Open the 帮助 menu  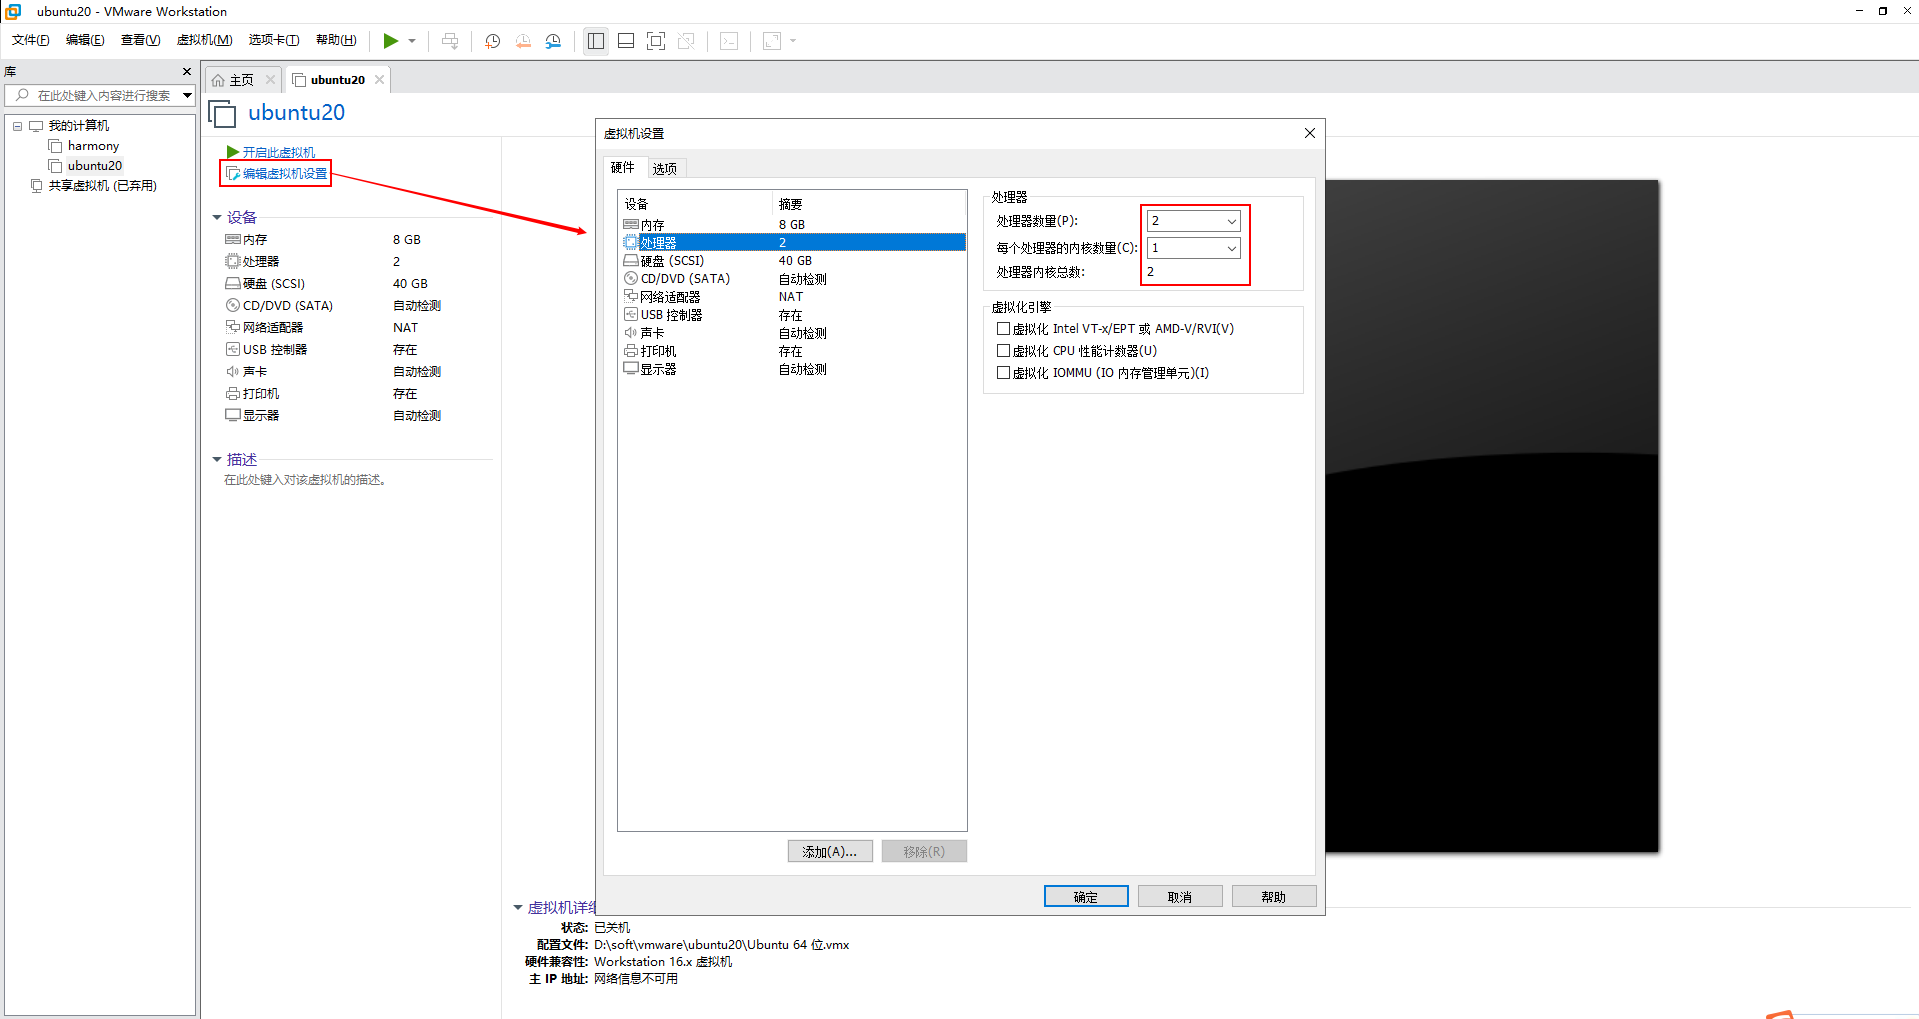(336, 40)
